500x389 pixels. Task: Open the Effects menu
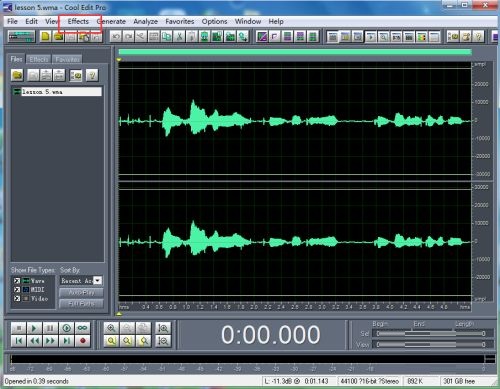(x=78, y=21)
